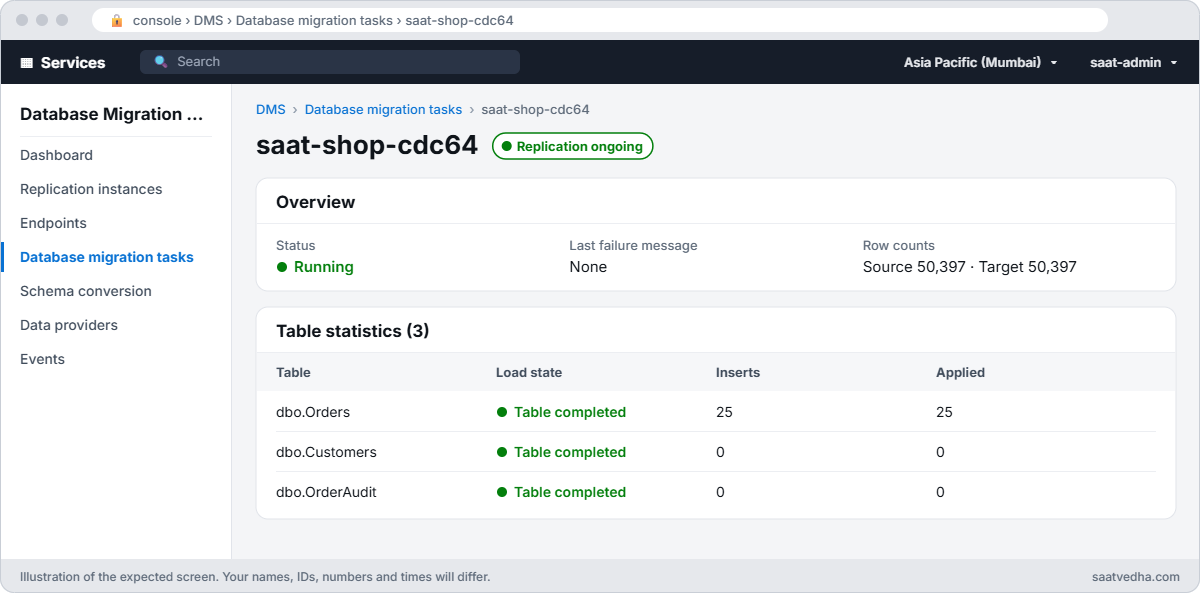
Task: Click the Inserts column header
Action: (738, 372)
